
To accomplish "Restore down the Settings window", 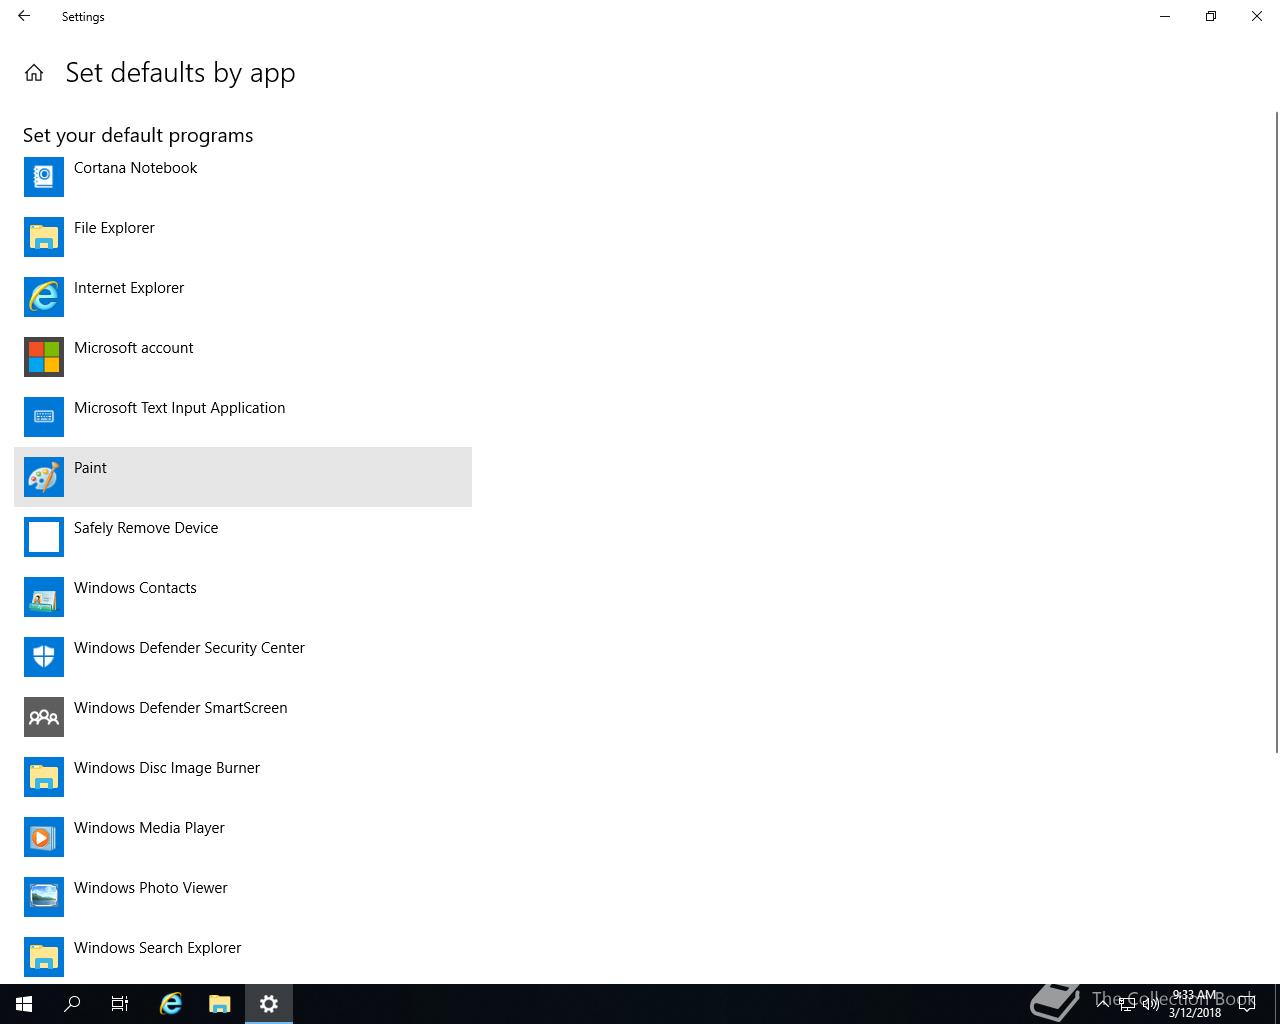I will click(1211, 16).
